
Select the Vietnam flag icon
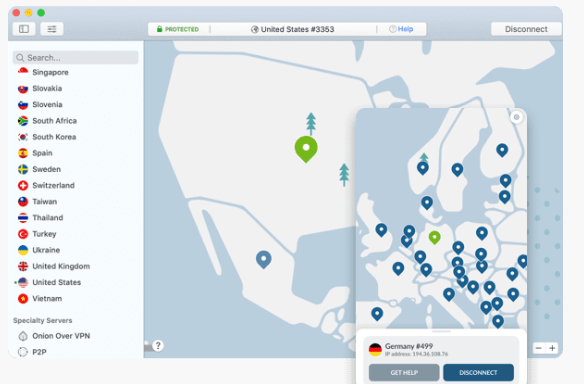[23, 299]
